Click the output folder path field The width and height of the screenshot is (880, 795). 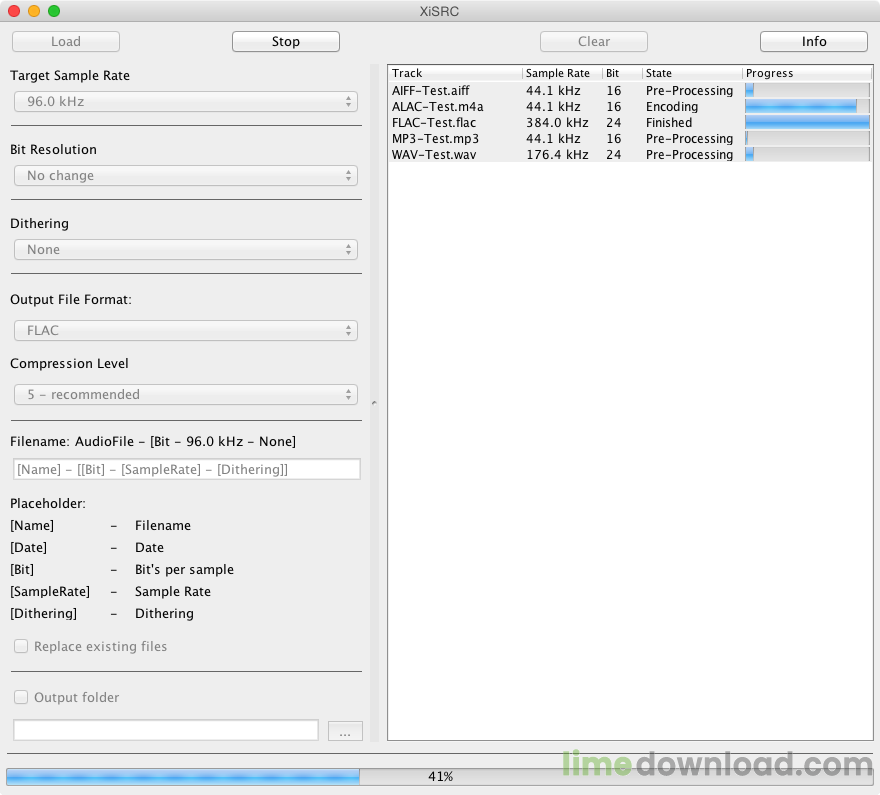pos(166,730)
